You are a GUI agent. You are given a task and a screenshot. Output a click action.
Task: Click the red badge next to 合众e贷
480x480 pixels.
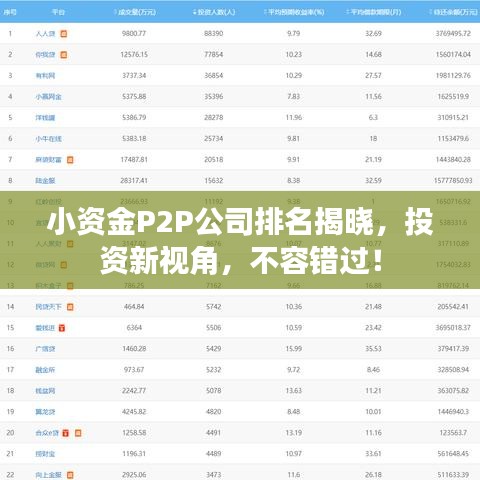[x=66, y=433]
